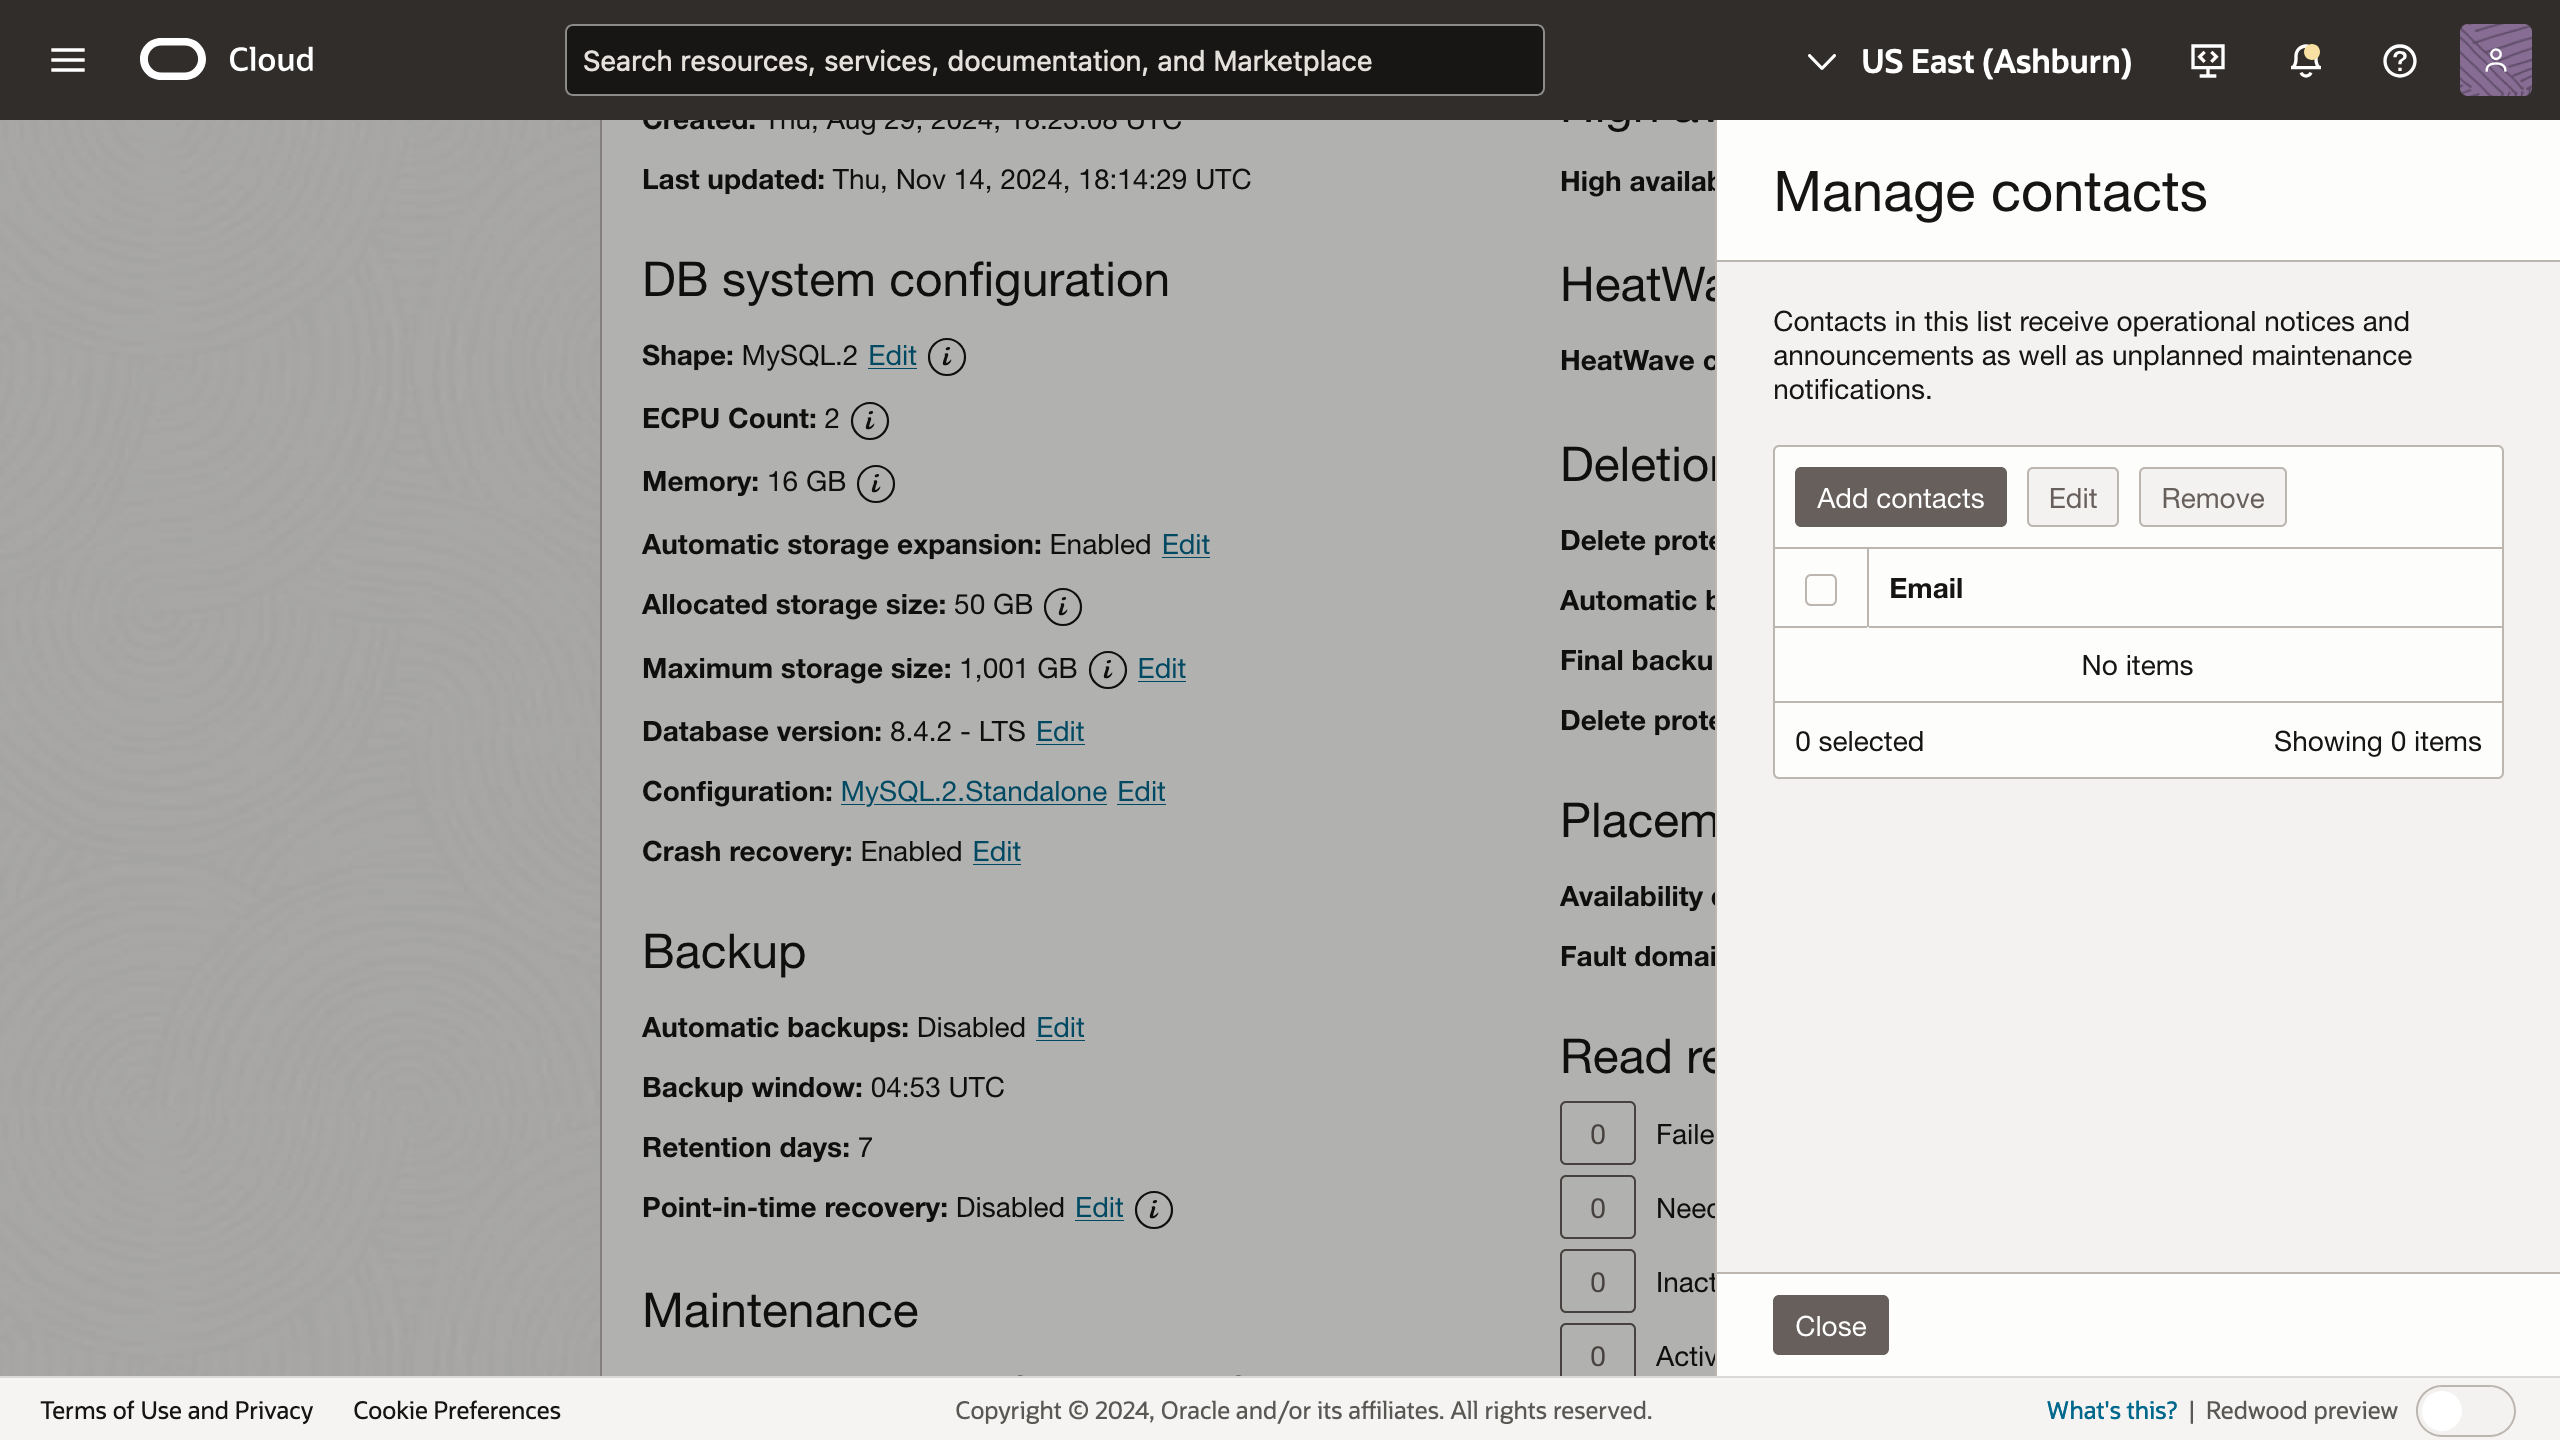
Task: Show info tooltip next to Memory
Action: click(x=876, y=483)
